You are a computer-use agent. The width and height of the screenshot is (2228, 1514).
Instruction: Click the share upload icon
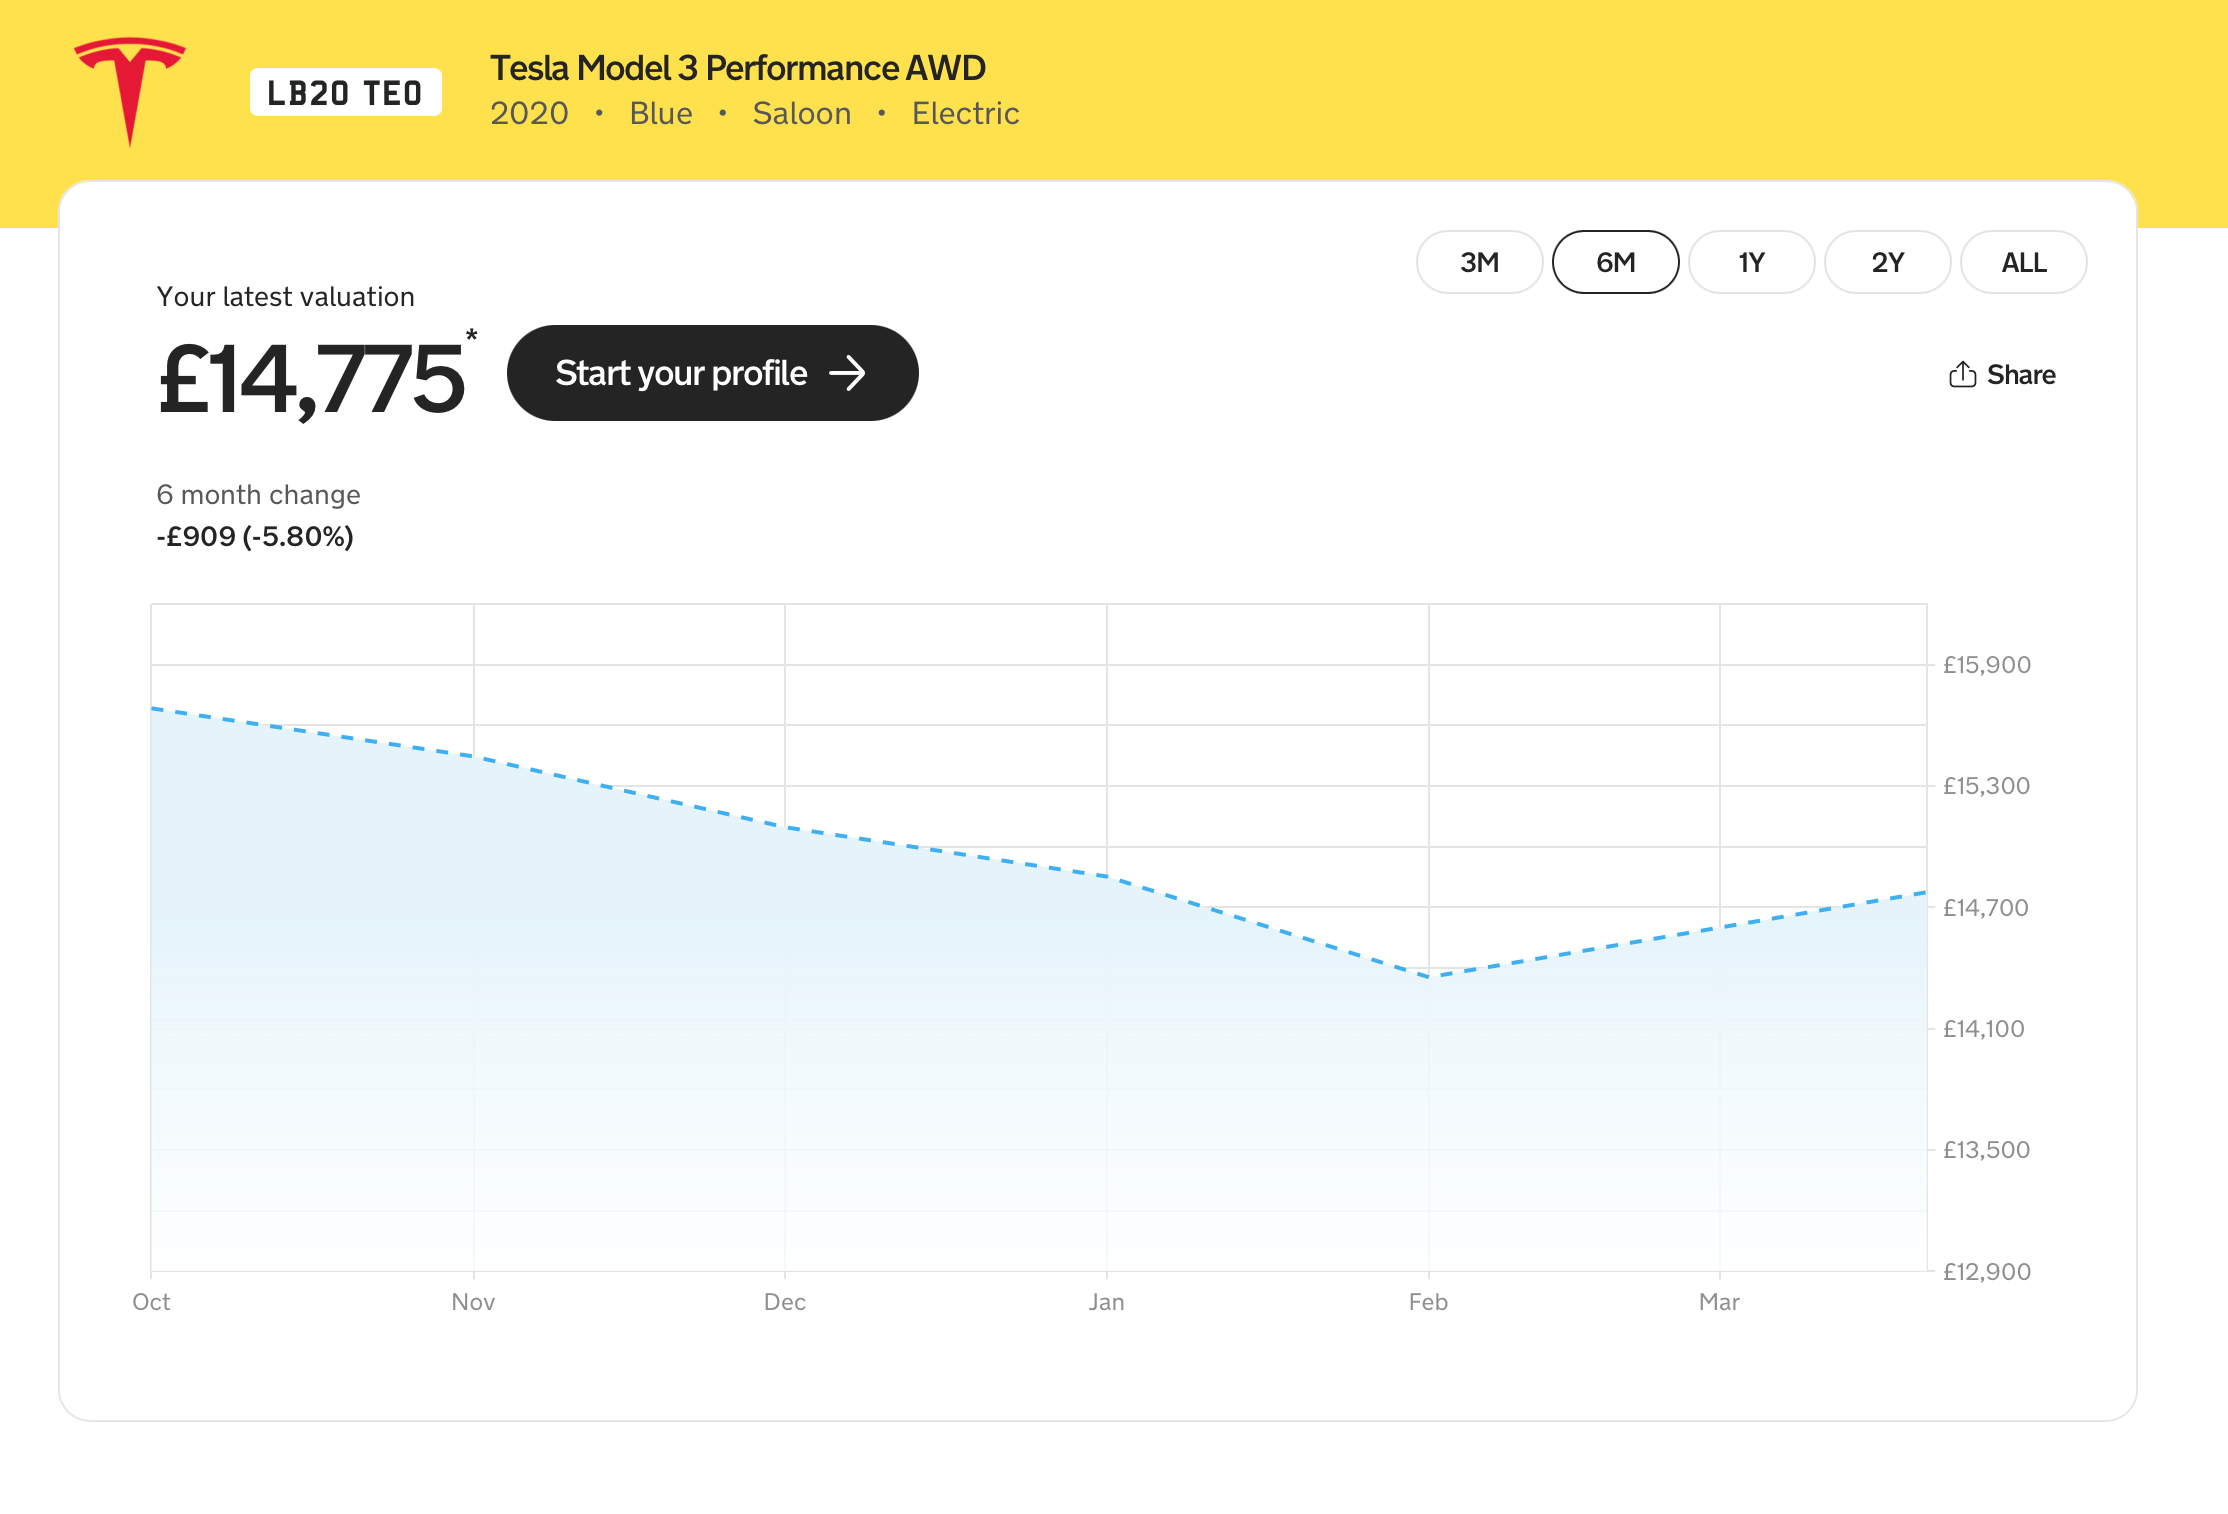click(1962, 374)
